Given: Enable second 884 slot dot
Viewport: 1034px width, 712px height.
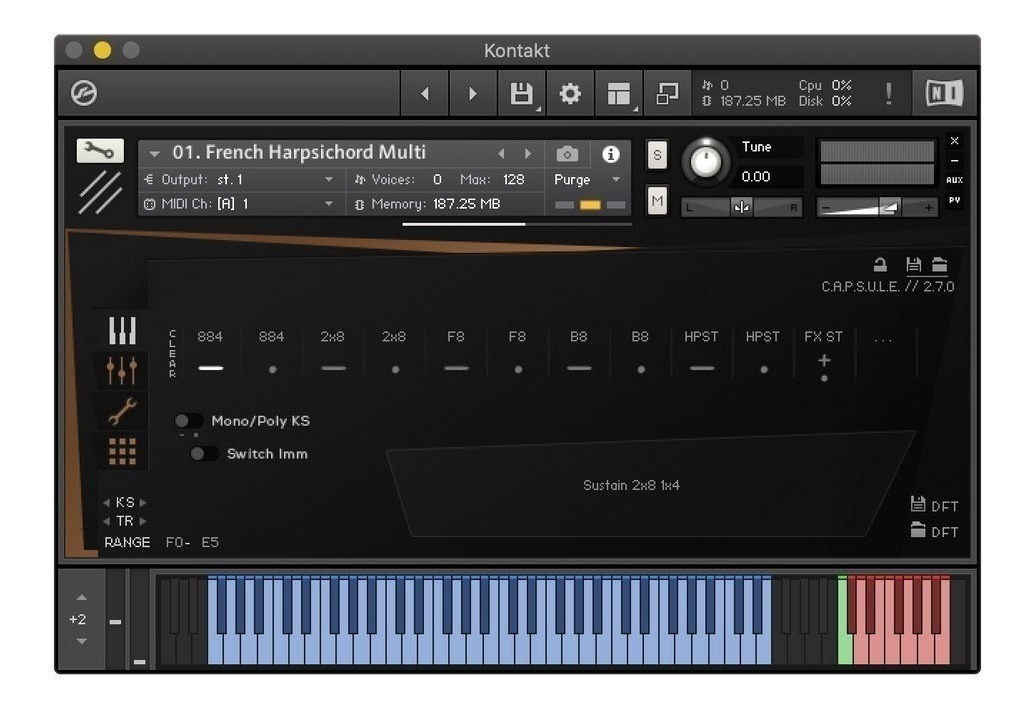Looking at the screenshot, I should tap(272, 370).
